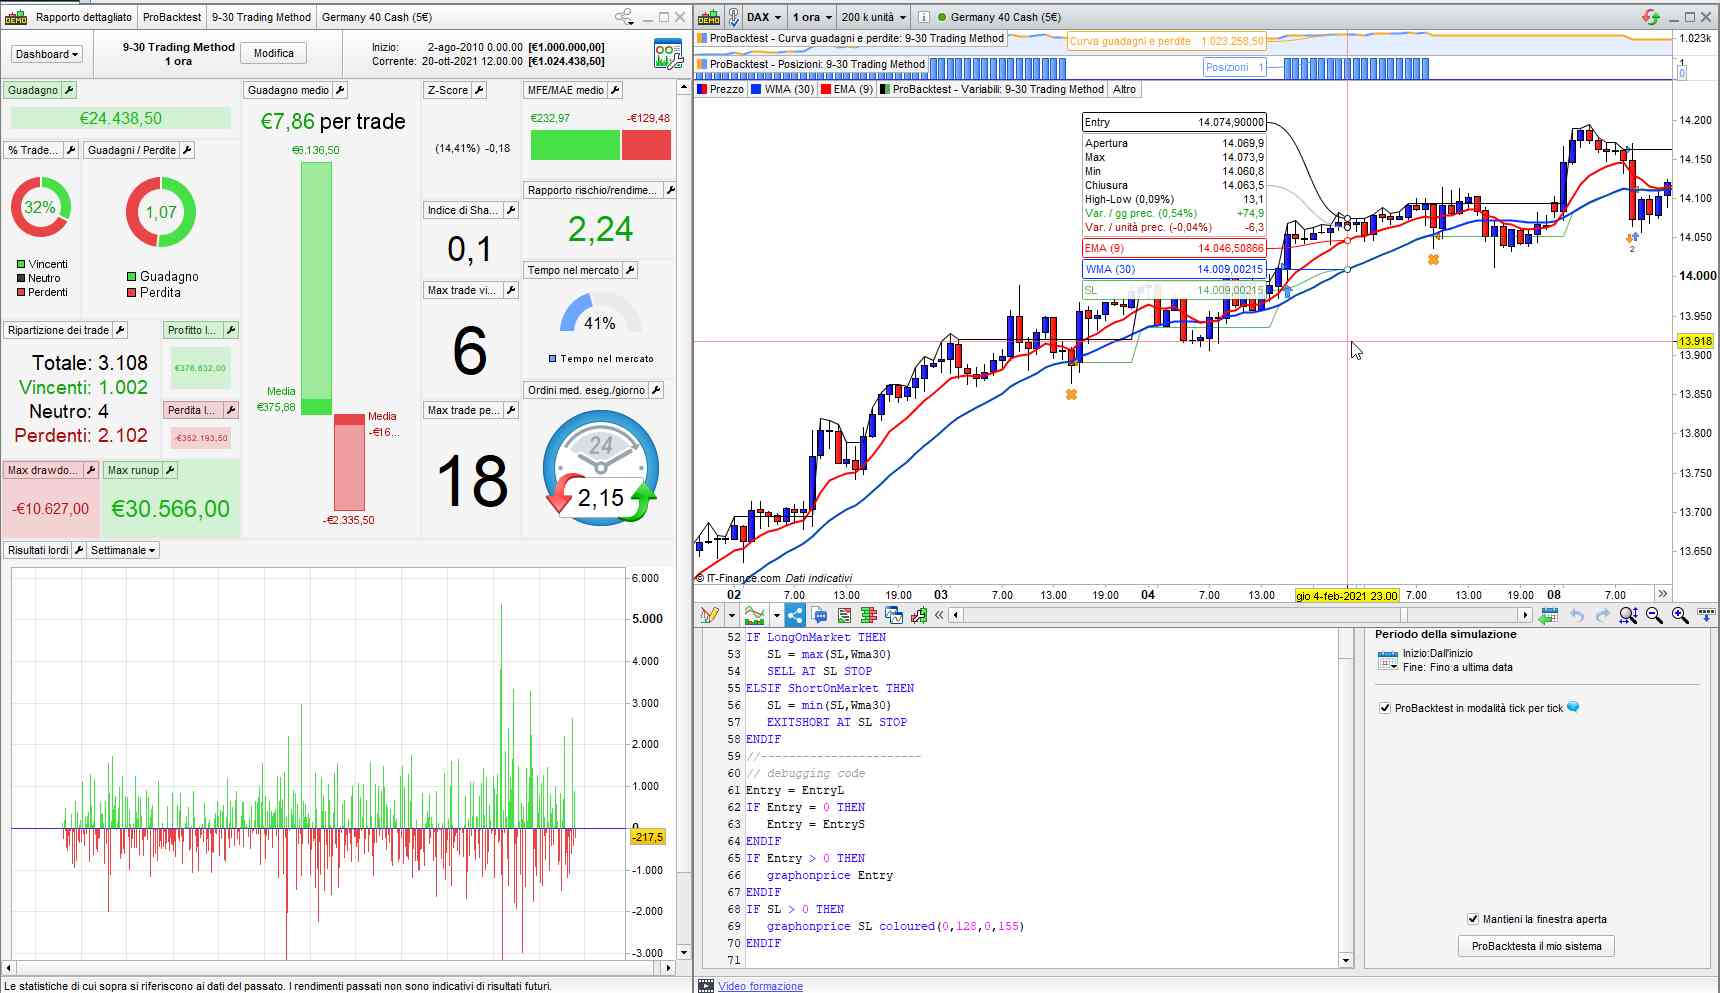
Task: Click the red-green refresh icon on chart window
Action: pyautogui.click(x=1650, y=17)
